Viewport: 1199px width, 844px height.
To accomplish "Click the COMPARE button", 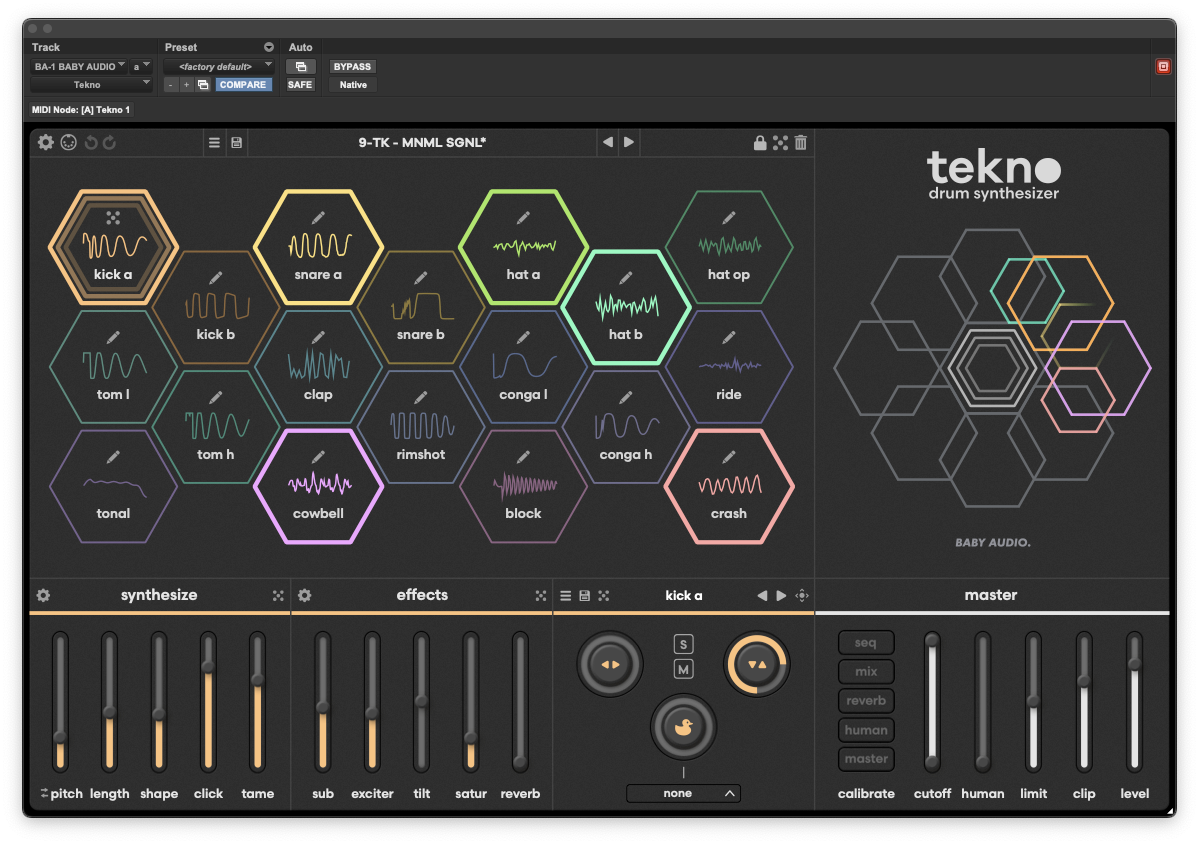I will pyautogui.click(x=242, y=85).
